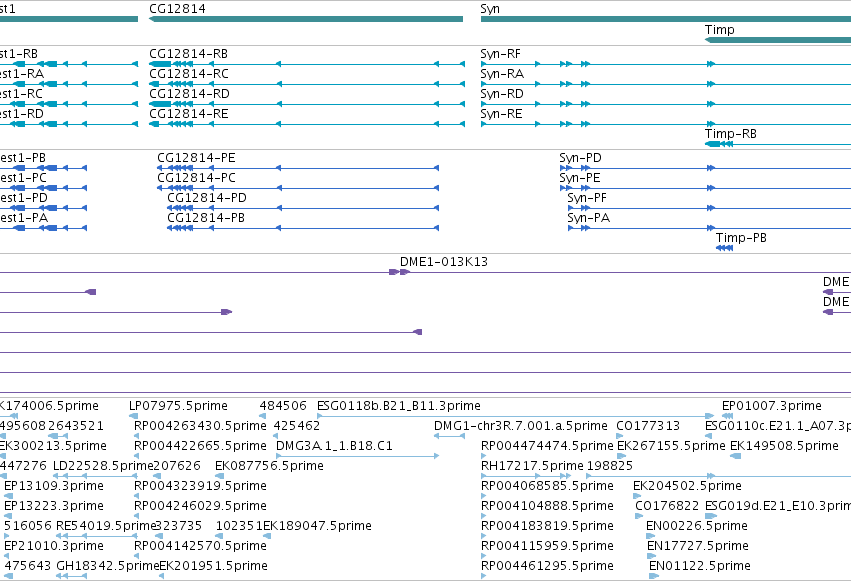
Task: Pick the CG12814-PB protein label
Action: click(206, 218)
